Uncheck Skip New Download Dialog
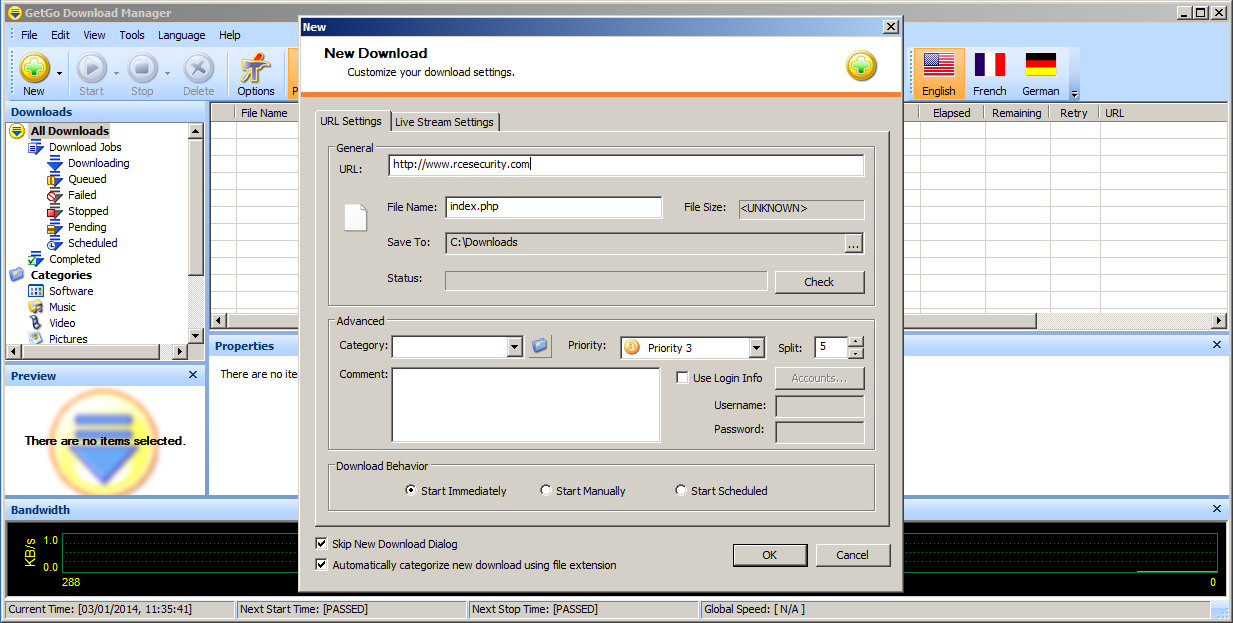 pyautogui.click(x=321, y=544)
